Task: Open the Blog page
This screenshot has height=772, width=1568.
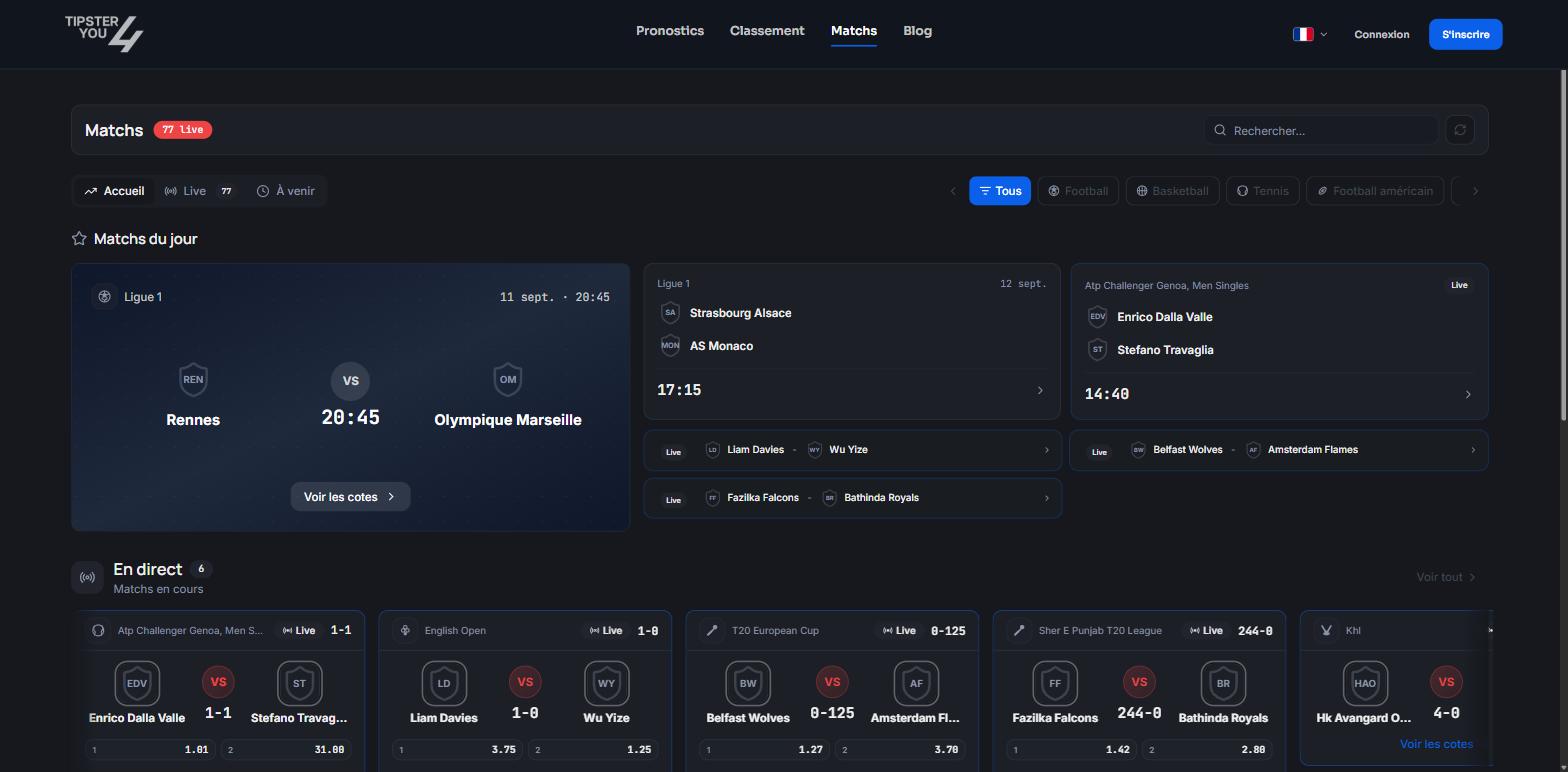Action: coord(917,31)
